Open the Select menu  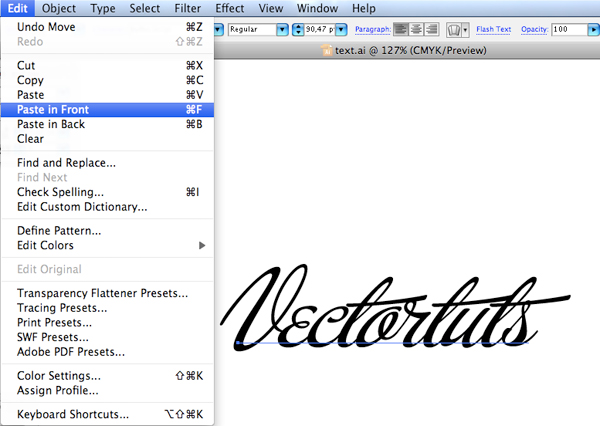(x=144, y=8)
